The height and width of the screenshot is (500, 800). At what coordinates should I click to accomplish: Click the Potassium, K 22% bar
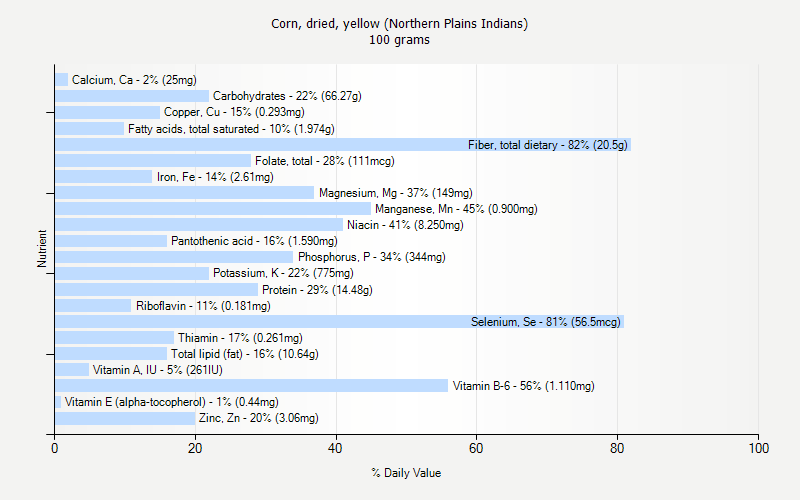coord(132,273)
